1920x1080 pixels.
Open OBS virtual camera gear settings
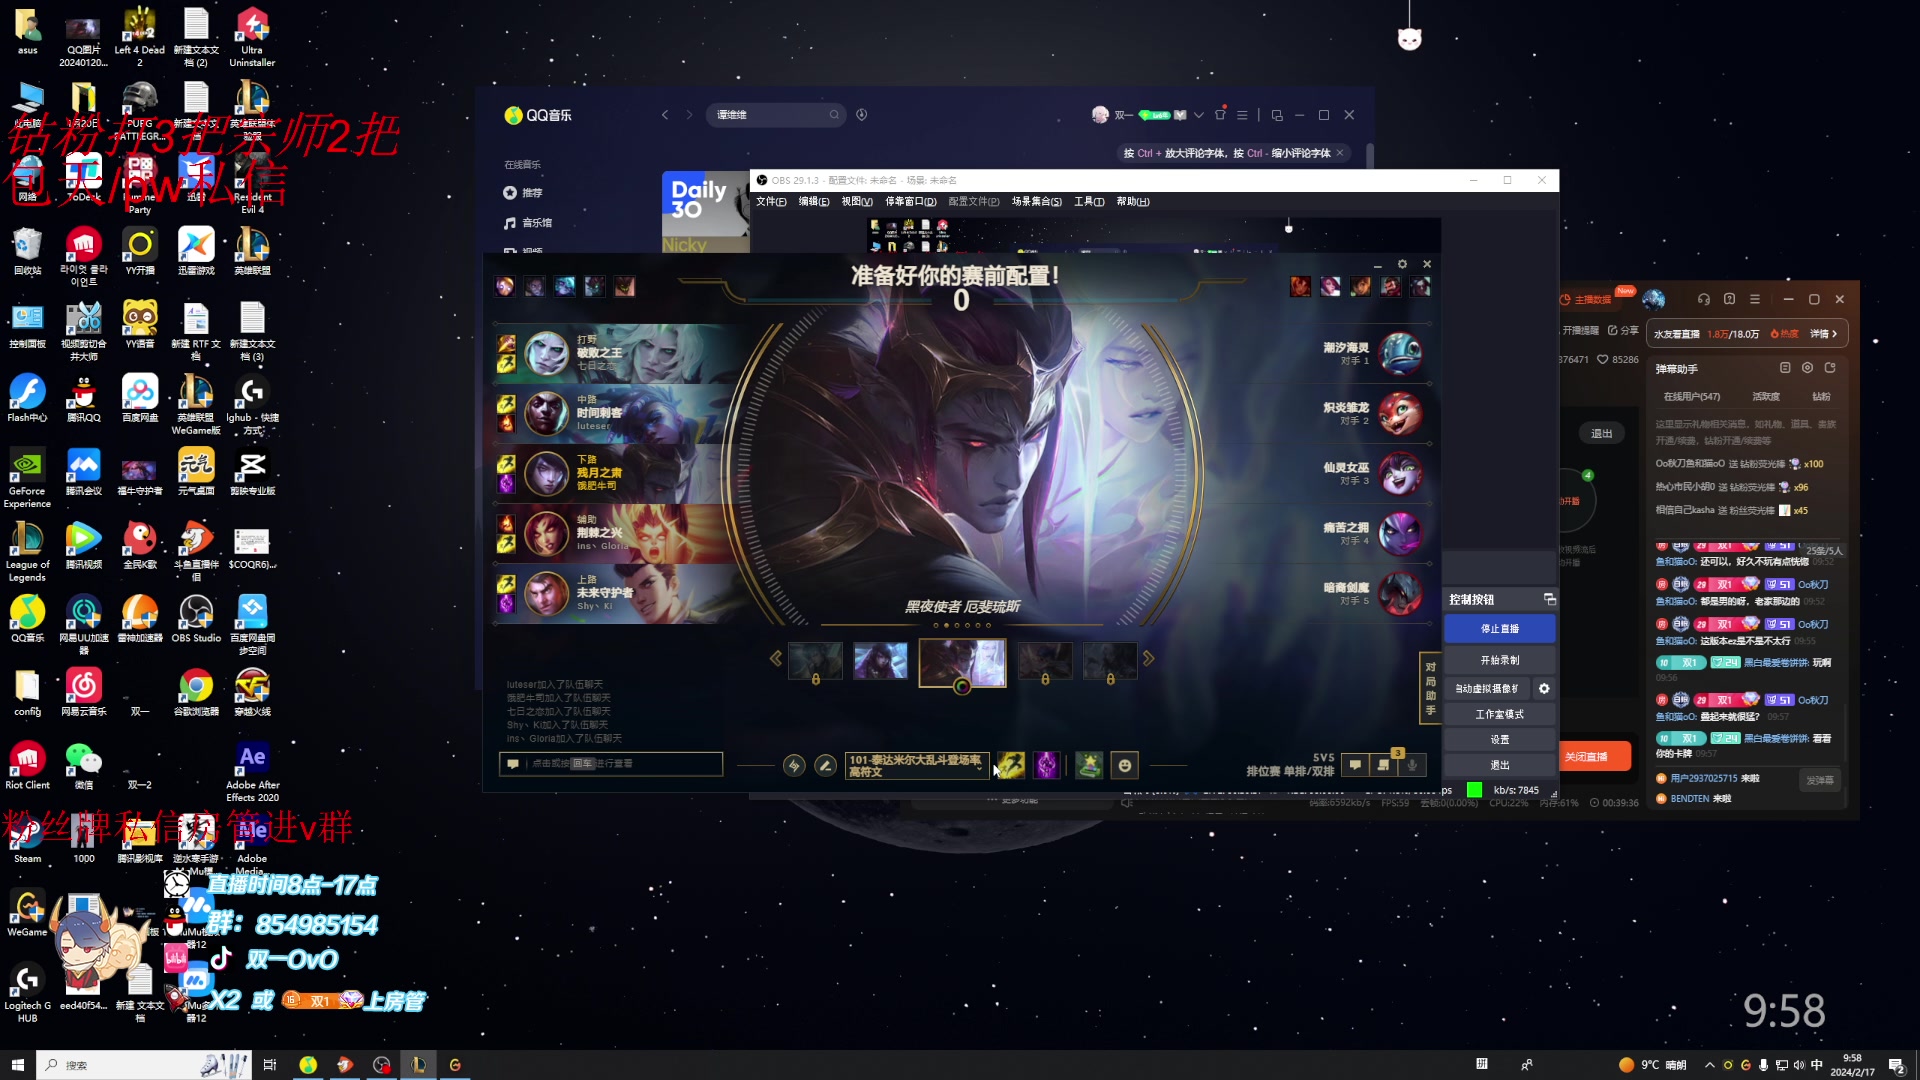1544,689
